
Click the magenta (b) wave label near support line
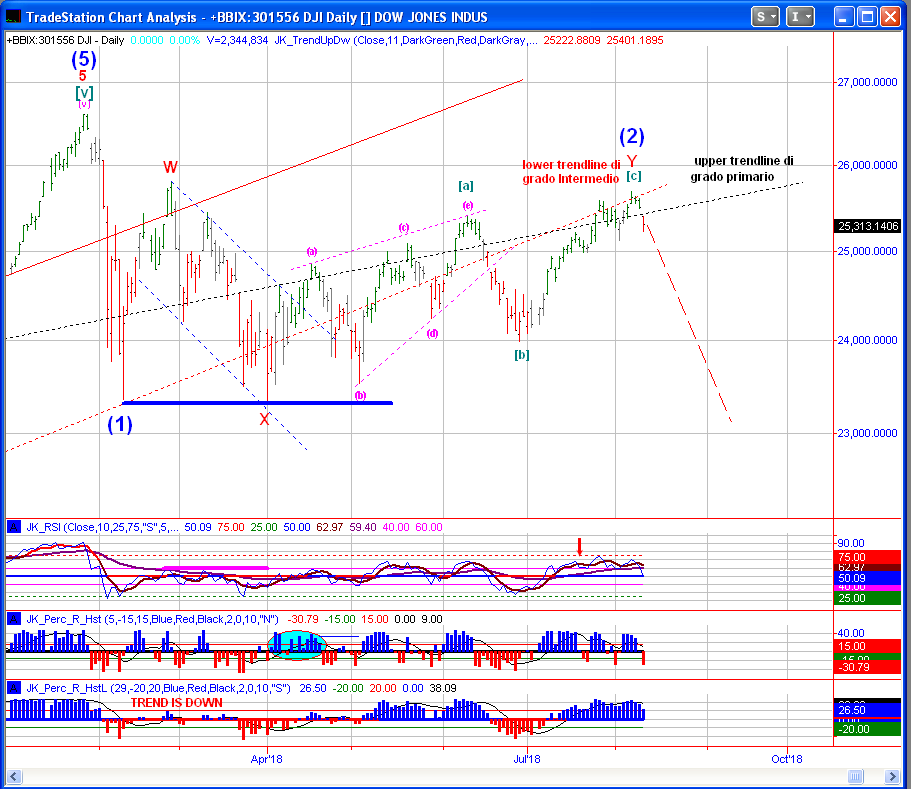tap(360, 396)
